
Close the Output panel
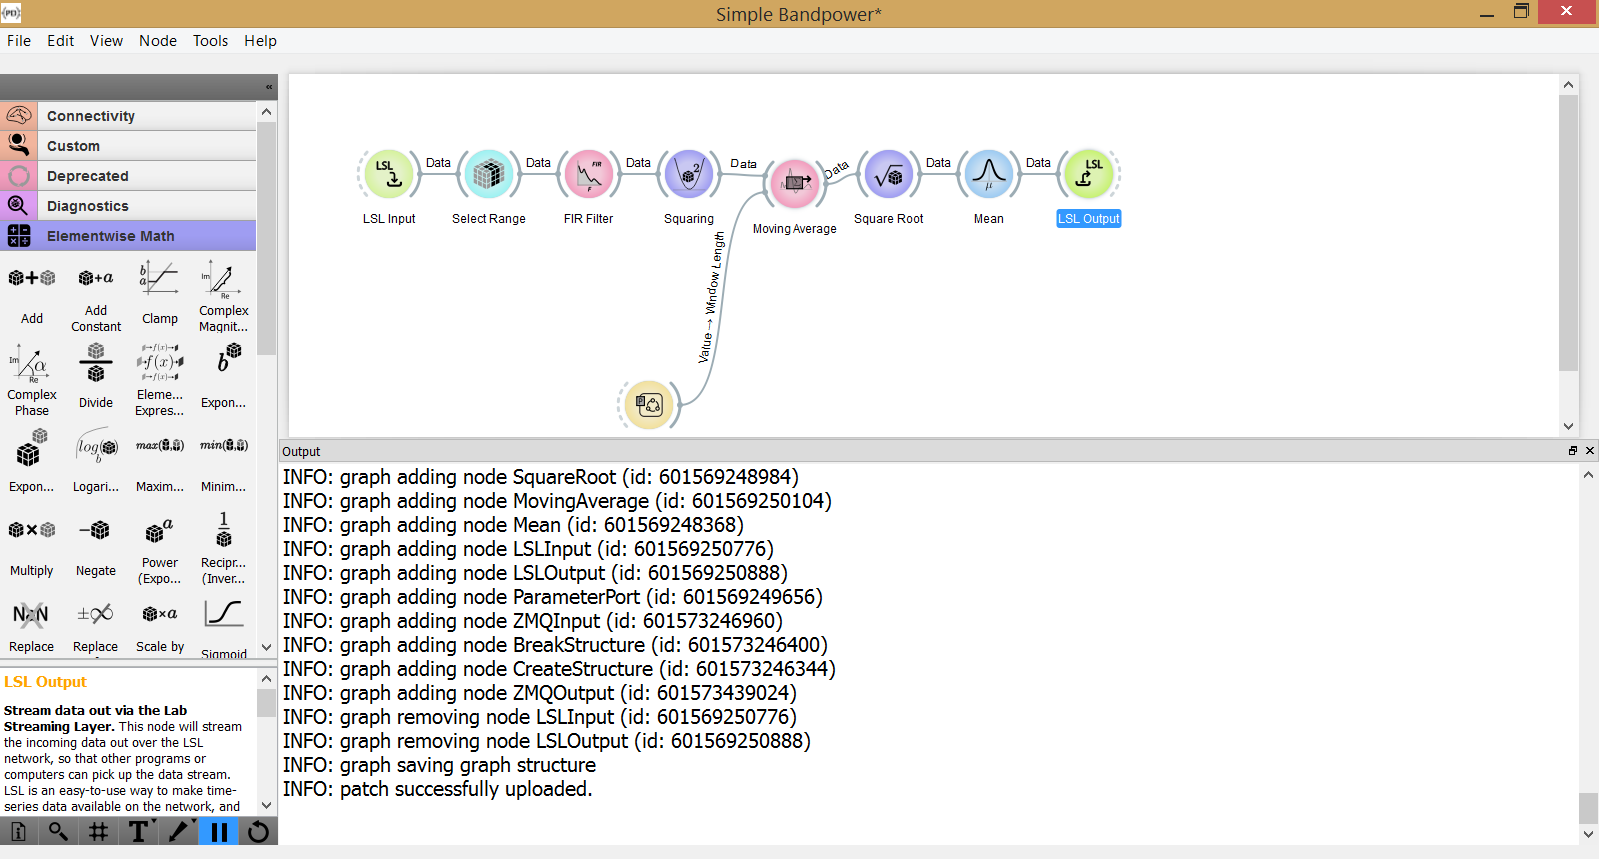pyautogui.click(x=1590, y=451)
